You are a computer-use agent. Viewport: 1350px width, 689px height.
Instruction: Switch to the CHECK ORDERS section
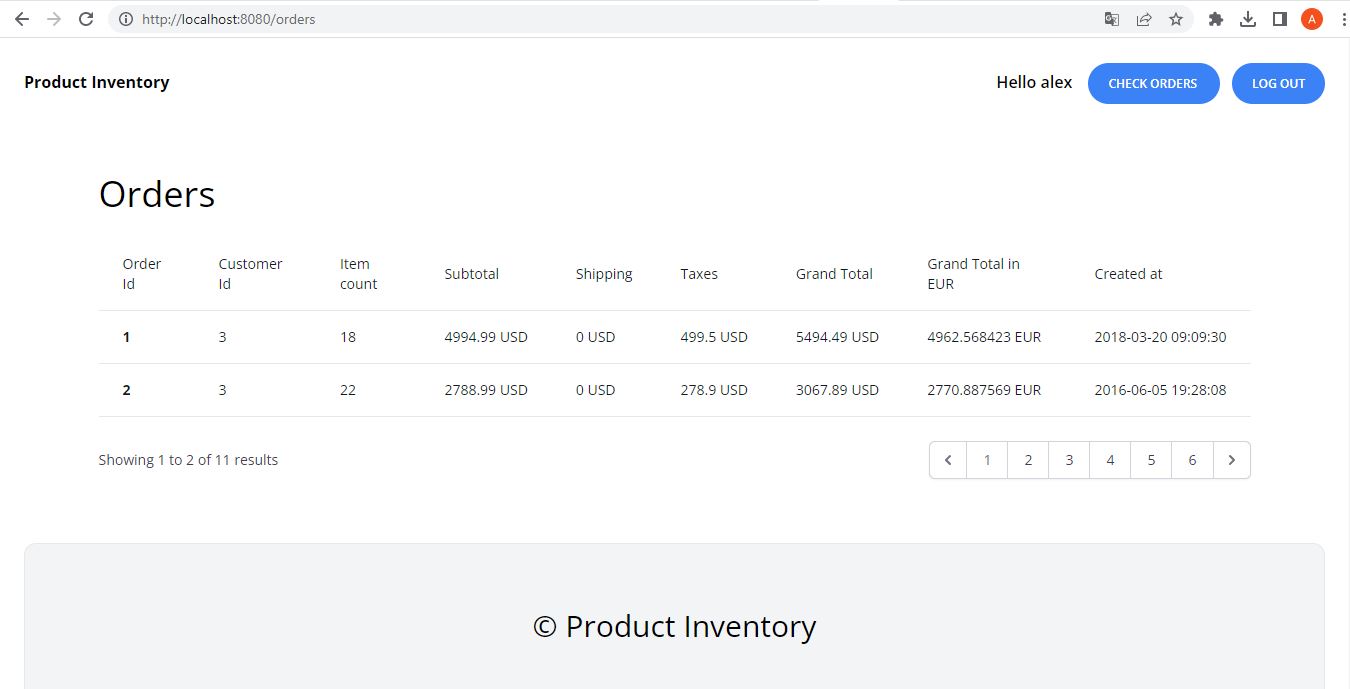coord(1153,83)
